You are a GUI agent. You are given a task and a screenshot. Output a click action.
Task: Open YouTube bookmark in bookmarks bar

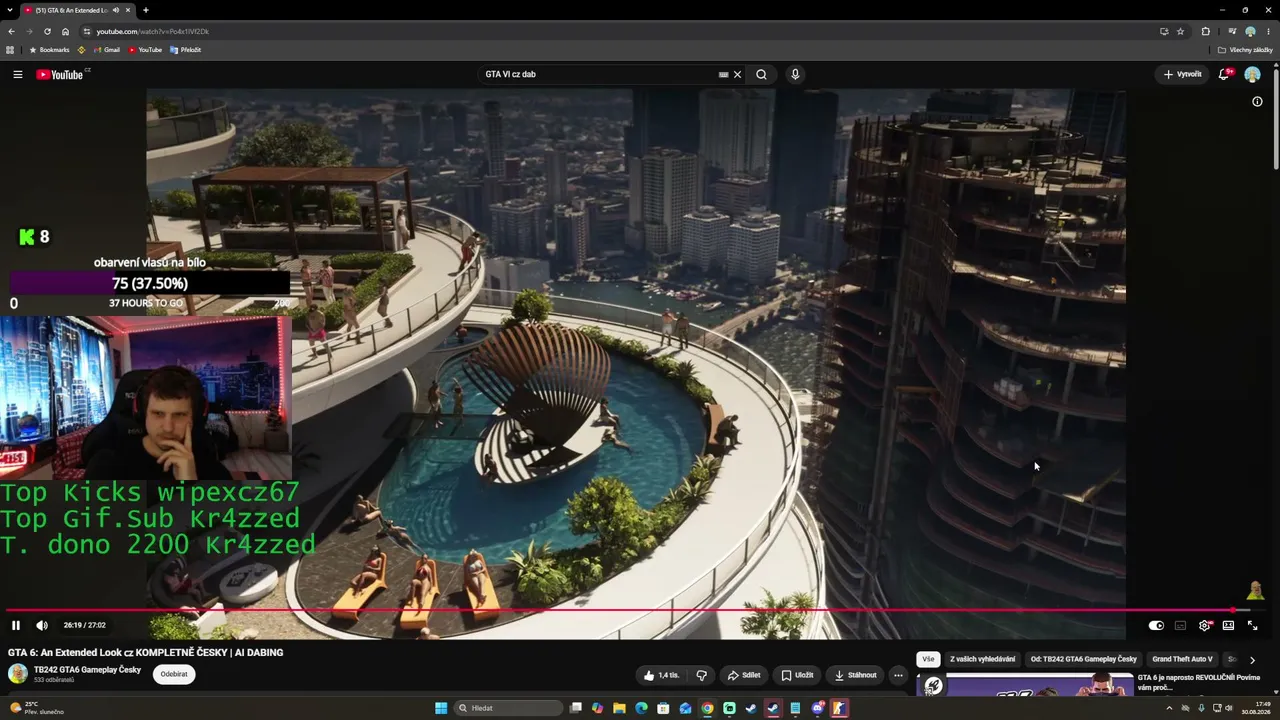(x=145, y=50)
